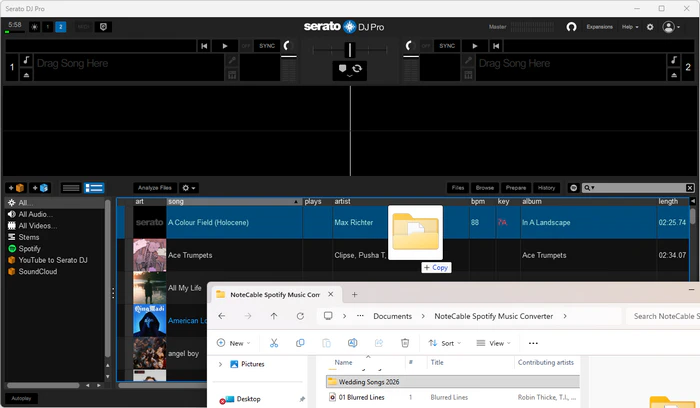Play deck 1
This screenshot has height=408, width=700.
point(225,46)
